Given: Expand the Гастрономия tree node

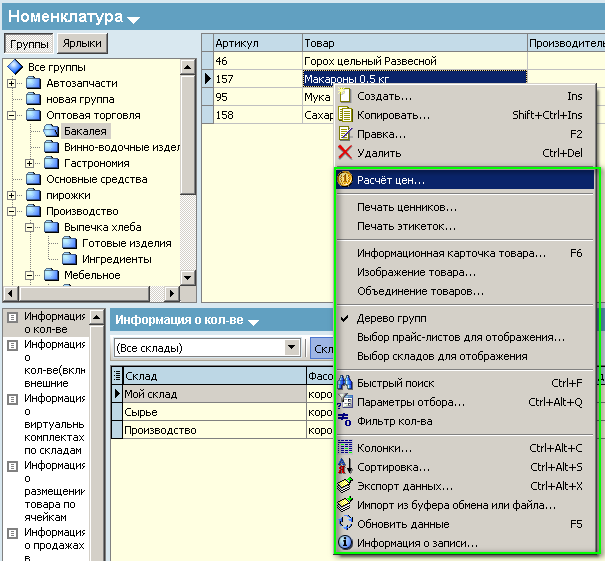Looking at the screenshot, I should [x=29, y=164].
